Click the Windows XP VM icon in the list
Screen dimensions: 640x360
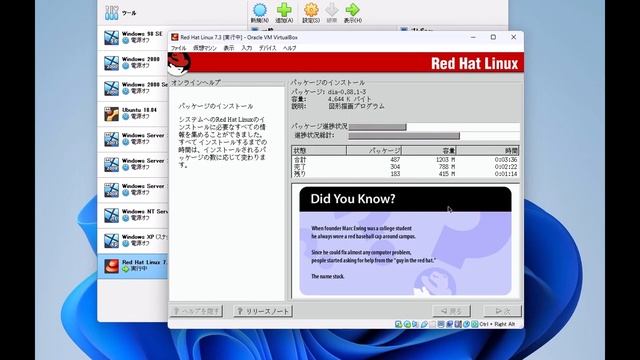(x=111, y=240)
